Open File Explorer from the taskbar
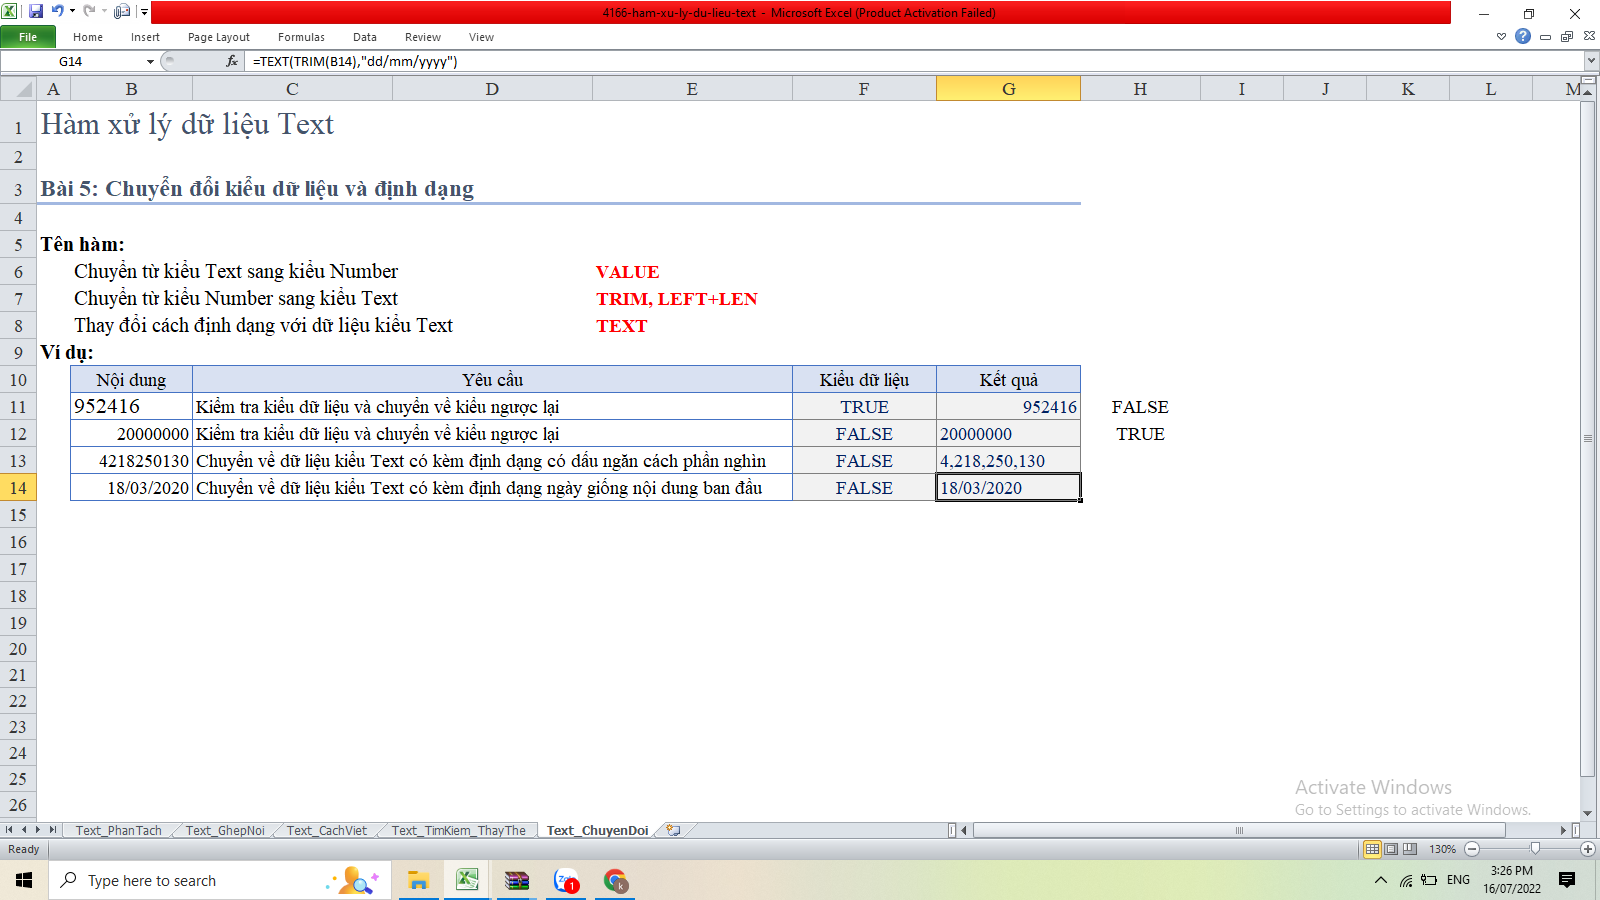 pos(418,881)
